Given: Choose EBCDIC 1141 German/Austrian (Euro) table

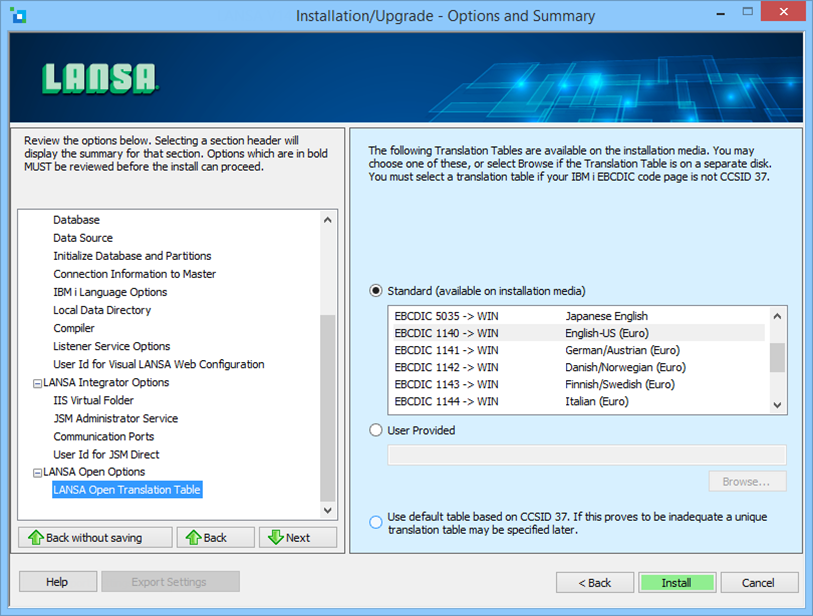Looking at the screenshot, I should click(x=579, y=350).
